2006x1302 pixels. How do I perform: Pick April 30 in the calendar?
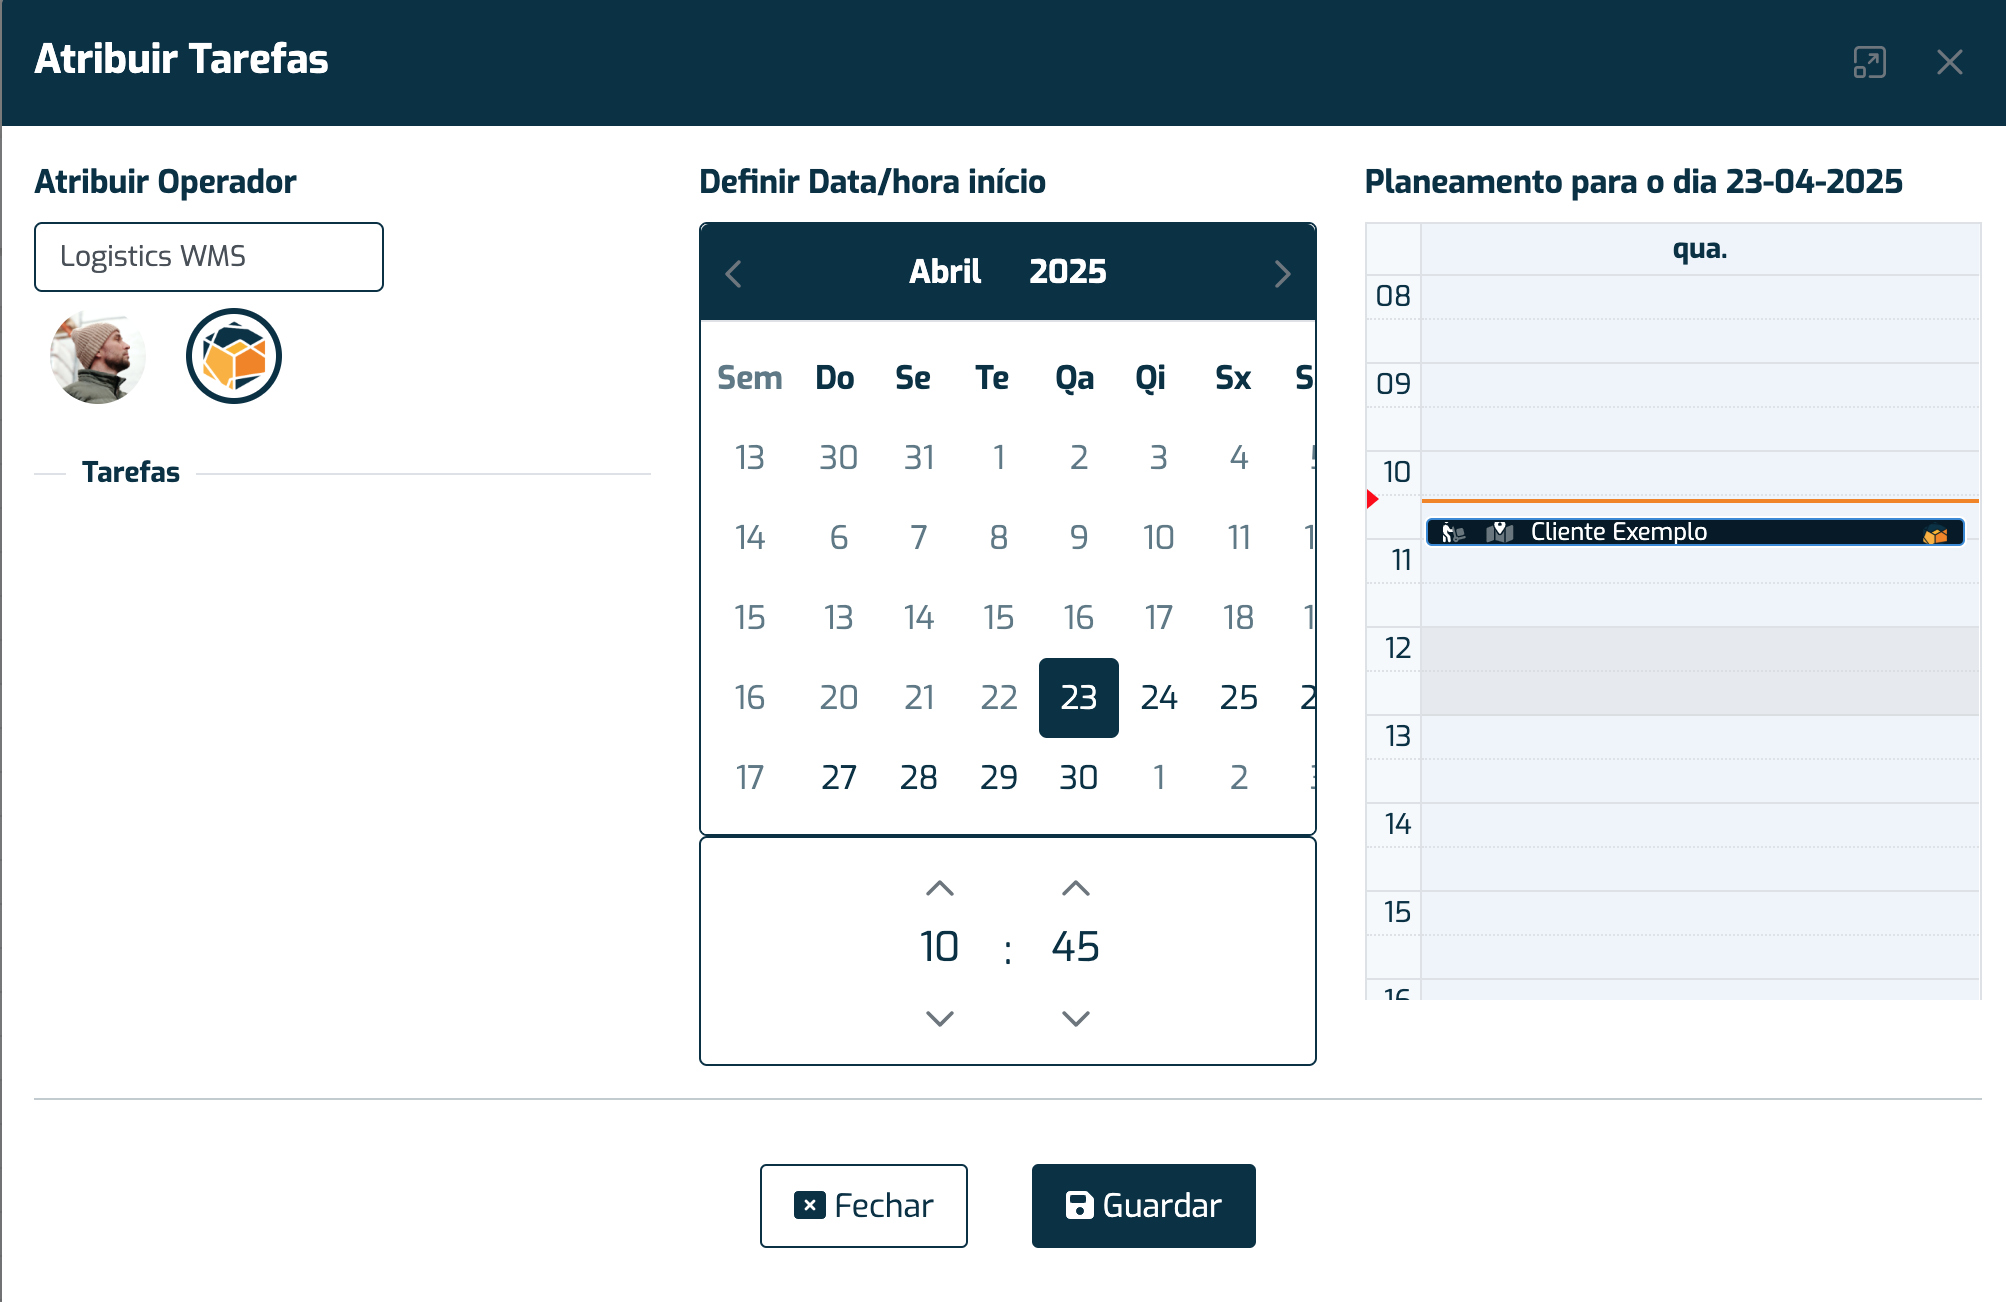coord(1079,777)
